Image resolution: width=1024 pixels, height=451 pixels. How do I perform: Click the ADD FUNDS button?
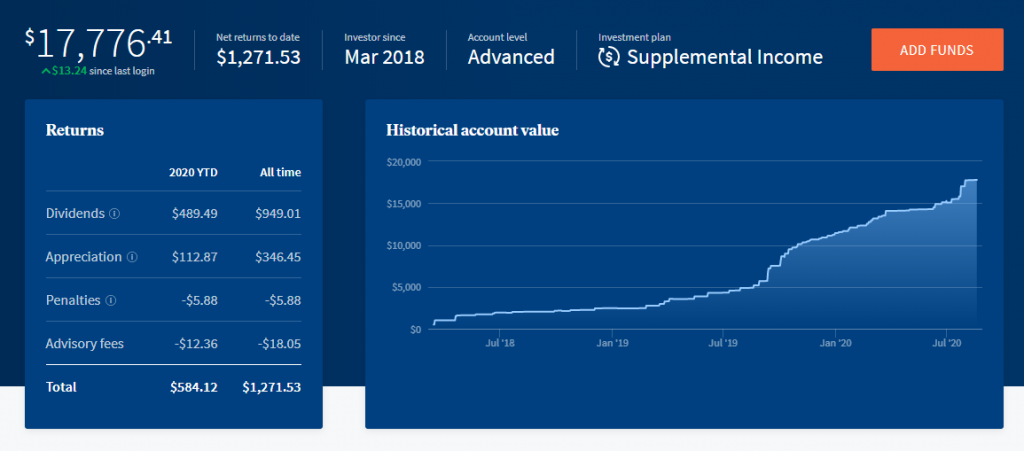click(936, 50)
